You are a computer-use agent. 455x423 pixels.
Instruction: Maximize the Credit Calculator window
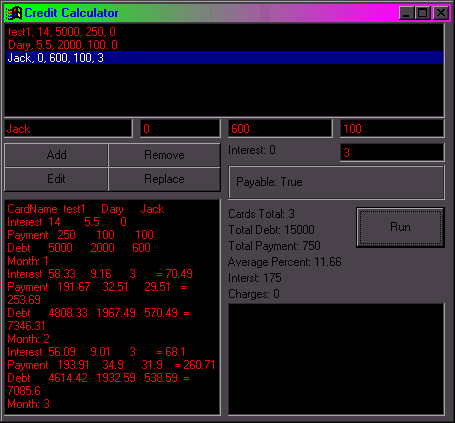point(423,13)
